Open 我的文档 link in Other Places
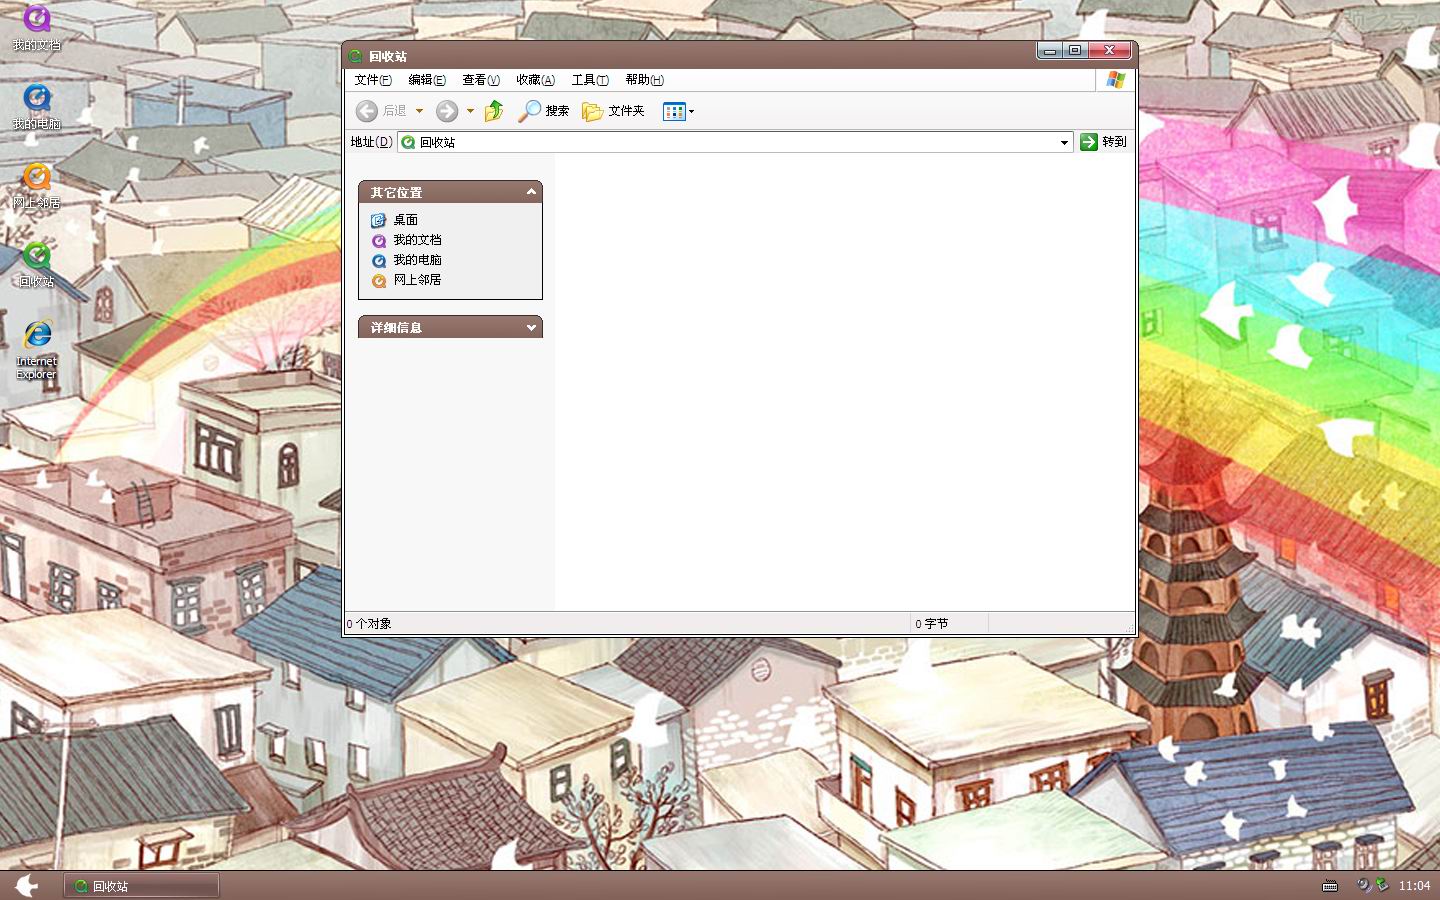This screenshot has height=900, width=1440. click(x=417, y=240)
